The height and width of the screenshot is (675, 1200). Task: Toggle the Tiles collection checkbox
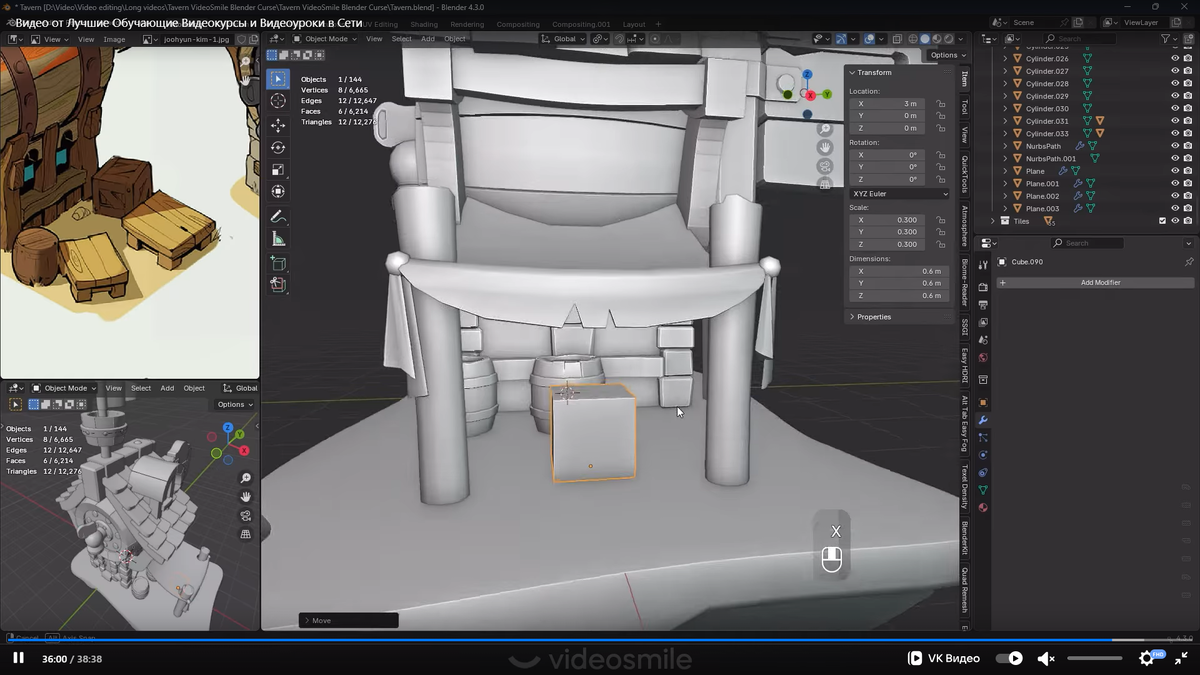pos(1162,221)
